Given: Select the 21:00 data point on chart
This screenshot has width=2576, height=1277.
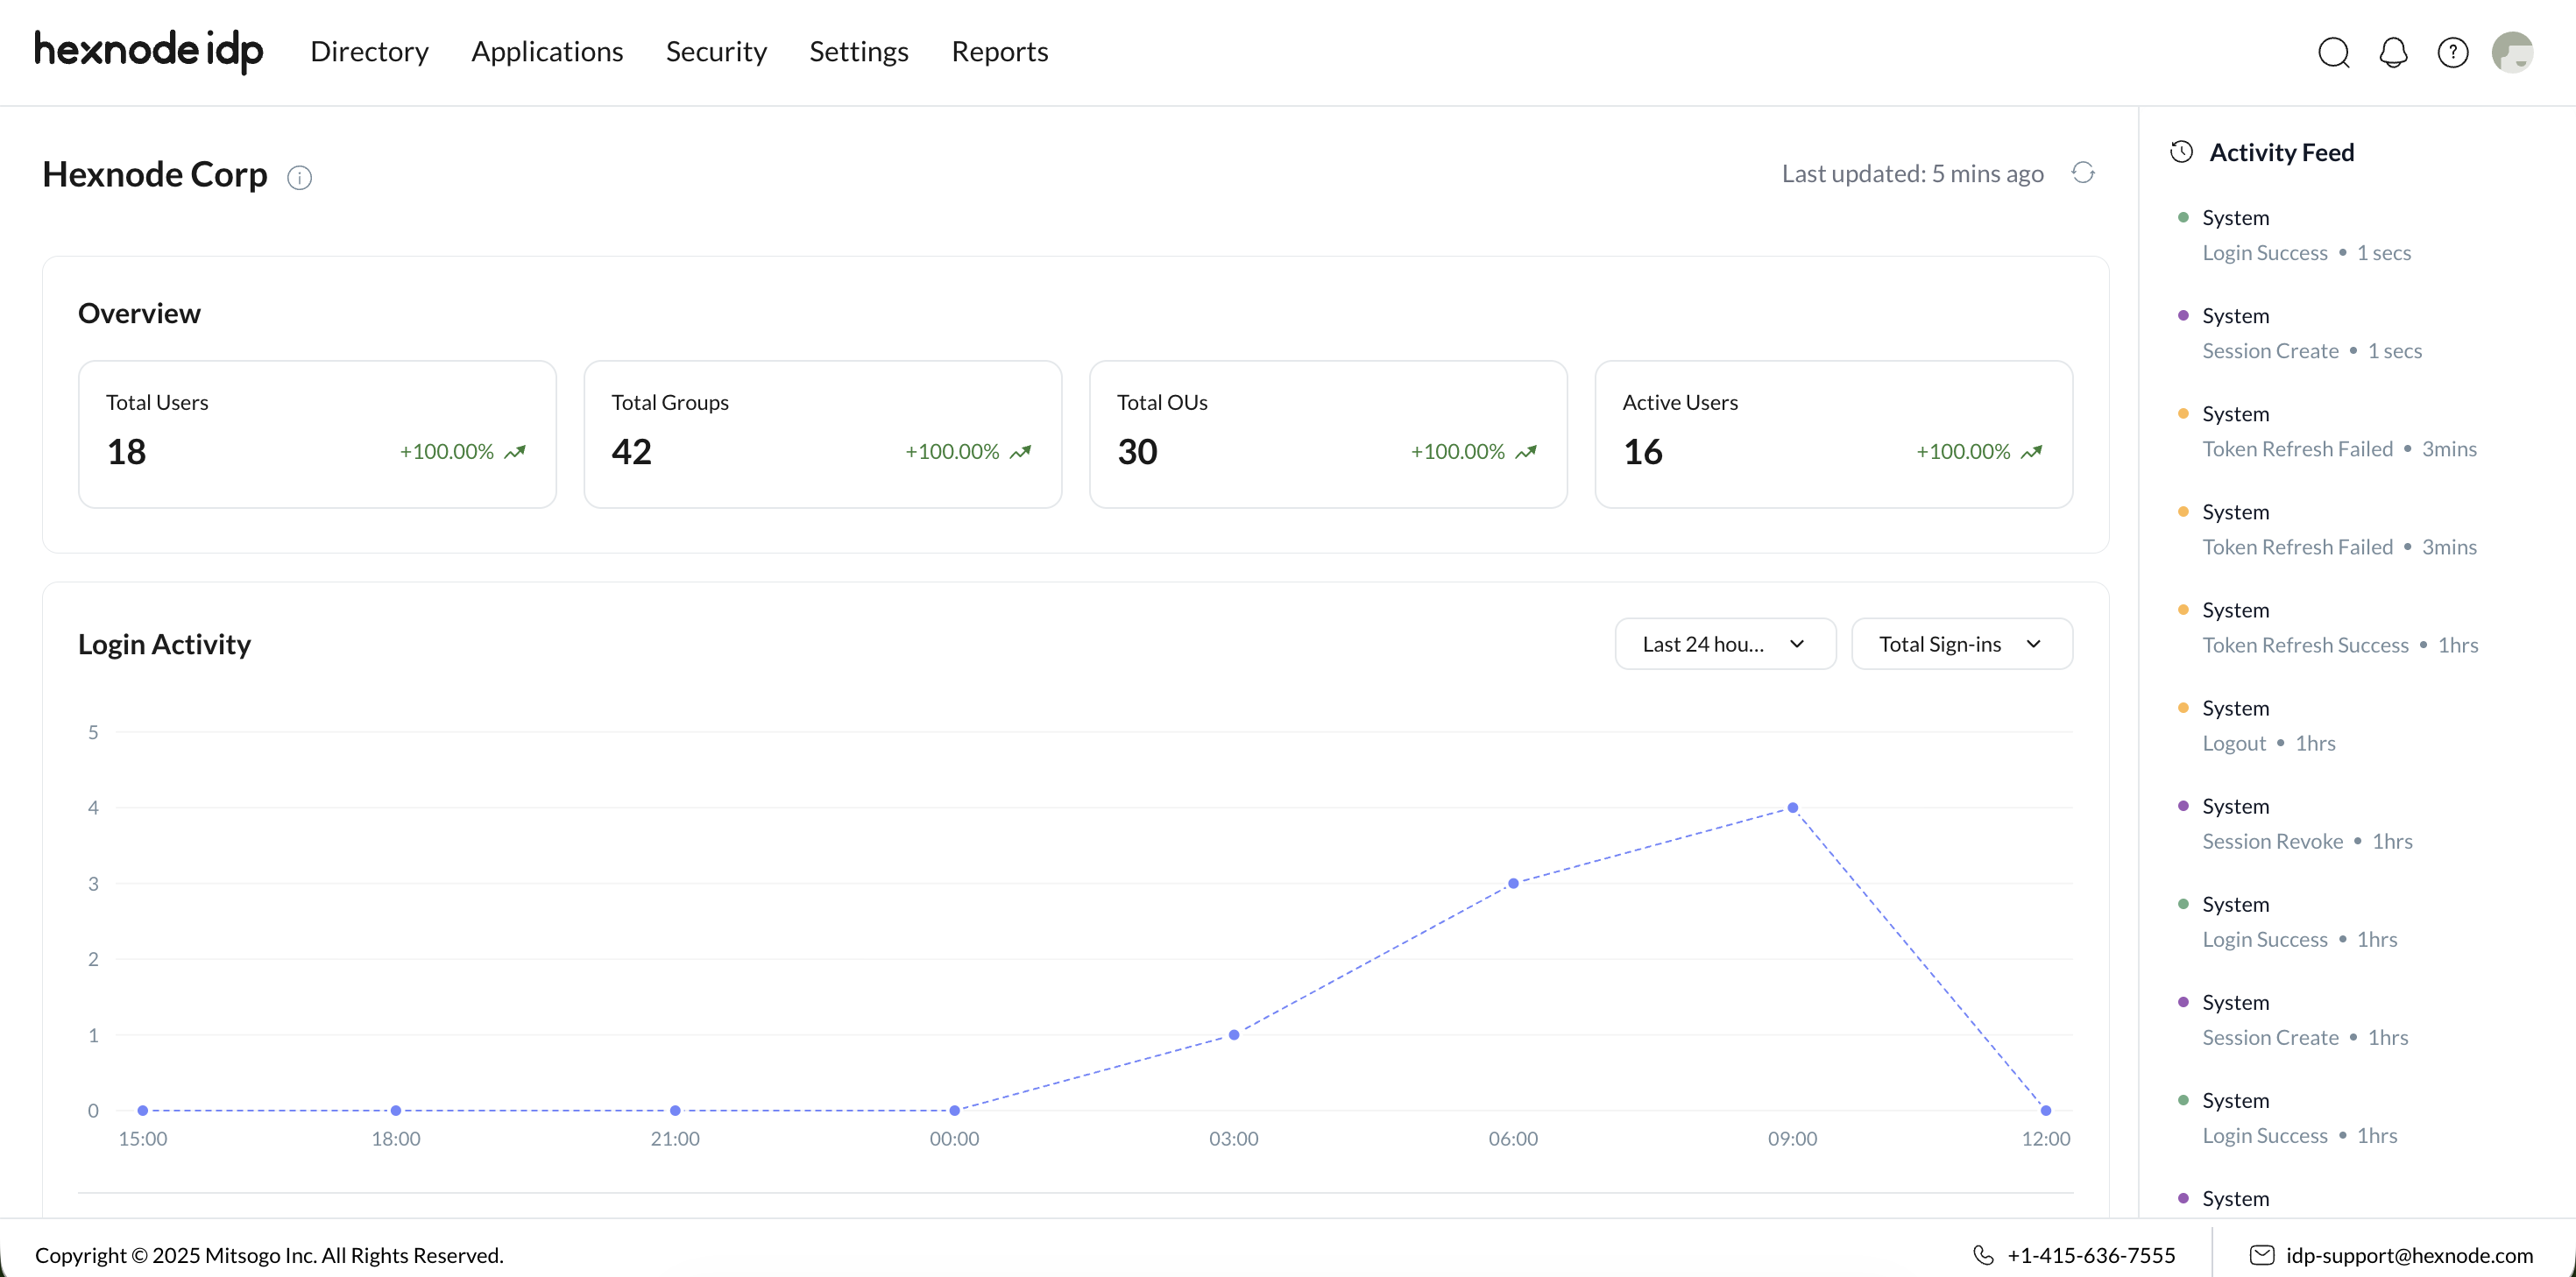Looking at the screenshot, I should click(675, 1111).
